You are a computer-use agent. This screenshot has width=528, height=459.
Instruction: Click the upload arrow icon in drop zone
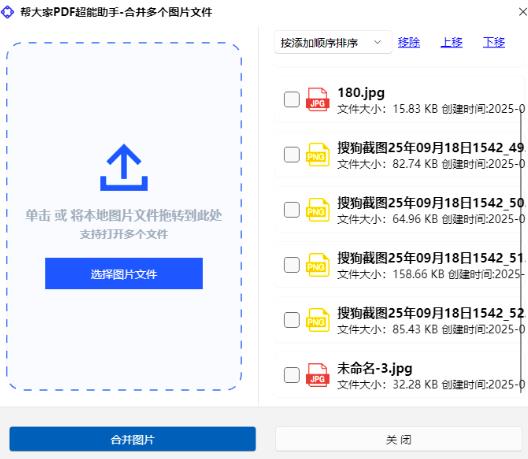tap(124, 167)
